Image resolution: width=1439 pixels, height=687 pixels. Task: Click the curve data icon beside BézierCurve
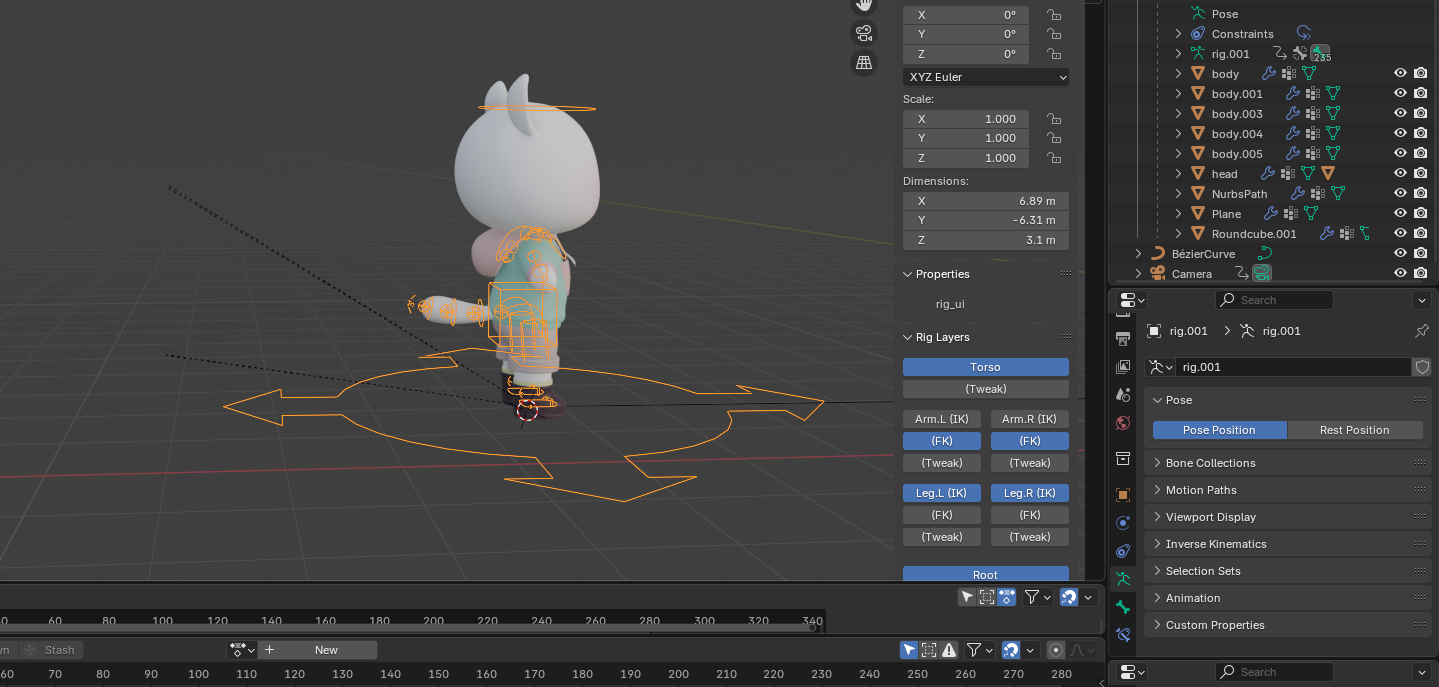(1264, 254)
